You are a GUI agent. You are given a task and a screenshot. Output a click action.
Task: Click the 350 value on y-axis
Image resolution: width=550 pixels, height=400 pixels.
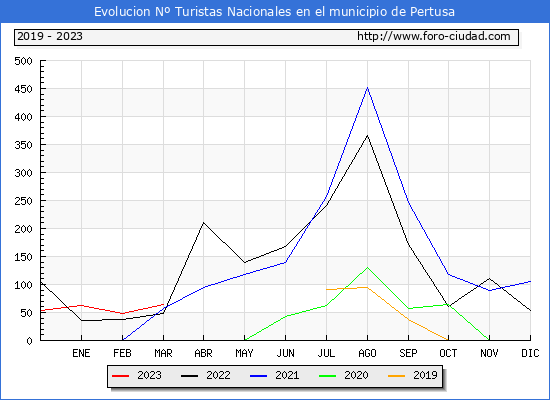click(24, 145)
